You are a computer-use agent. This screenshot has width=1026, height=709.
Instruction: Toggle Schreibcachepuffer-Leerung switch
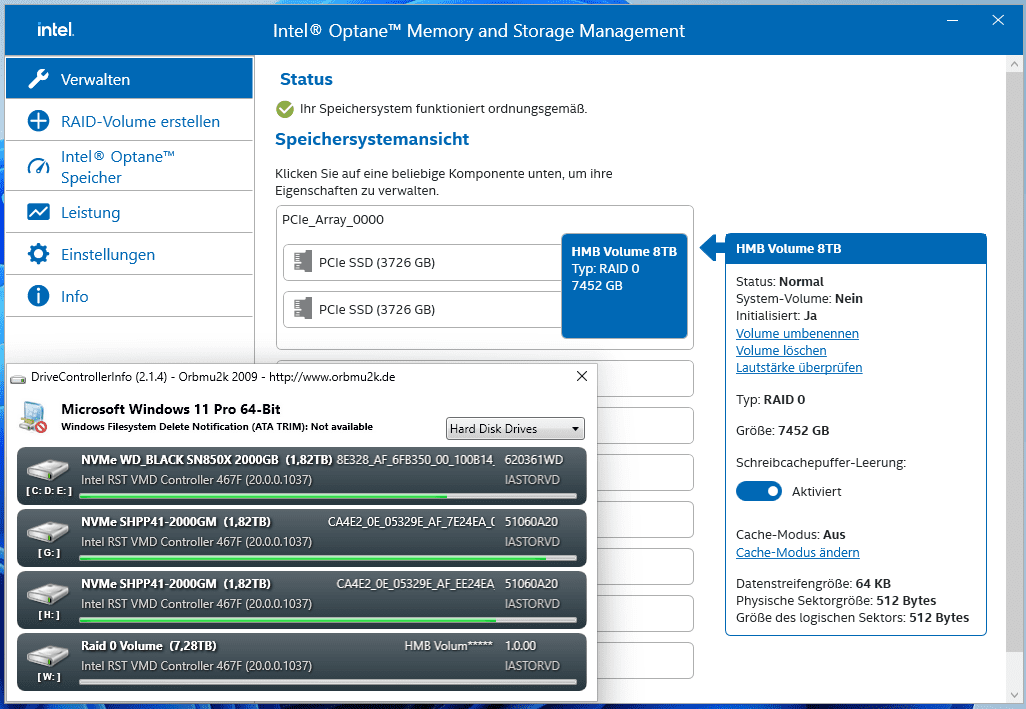coord(758,491)
